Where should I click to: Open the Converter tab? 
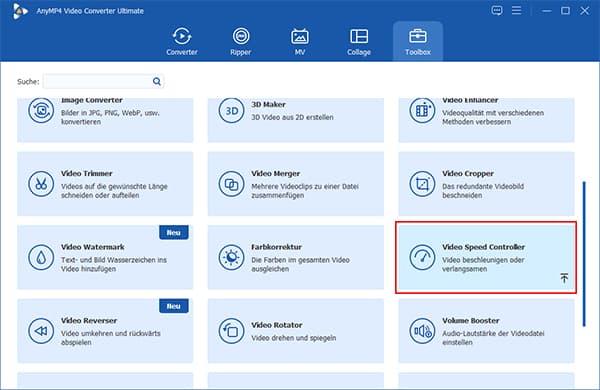click(x=182, y=41)
